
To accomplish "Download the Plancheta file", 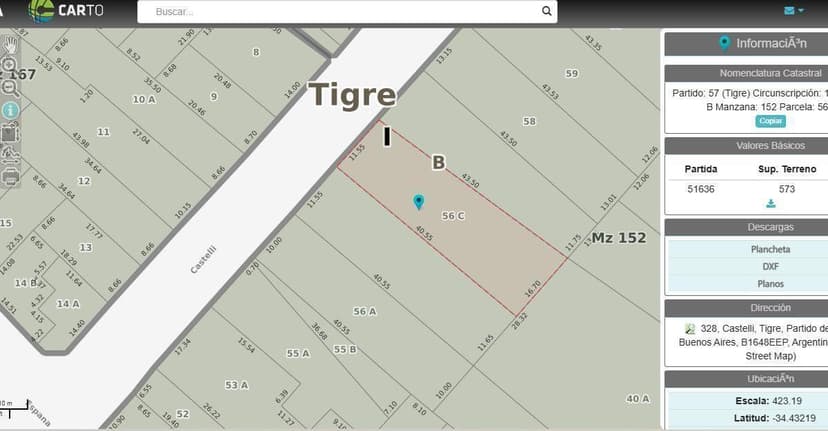I will [x=769, y=250].
